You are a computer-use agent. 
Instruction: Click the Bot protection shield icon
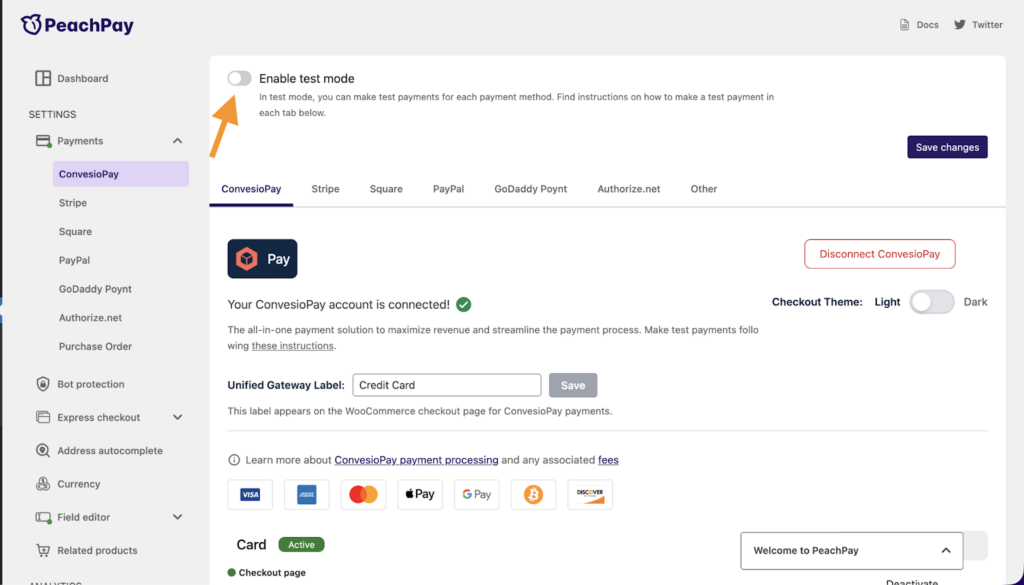(x=43, y=384)
